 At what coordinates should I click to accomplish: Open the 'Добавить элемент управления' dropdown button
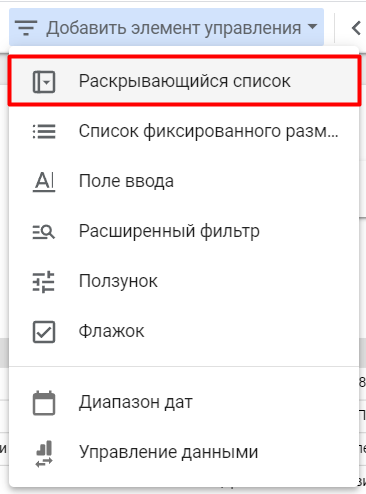click(166, 27)
